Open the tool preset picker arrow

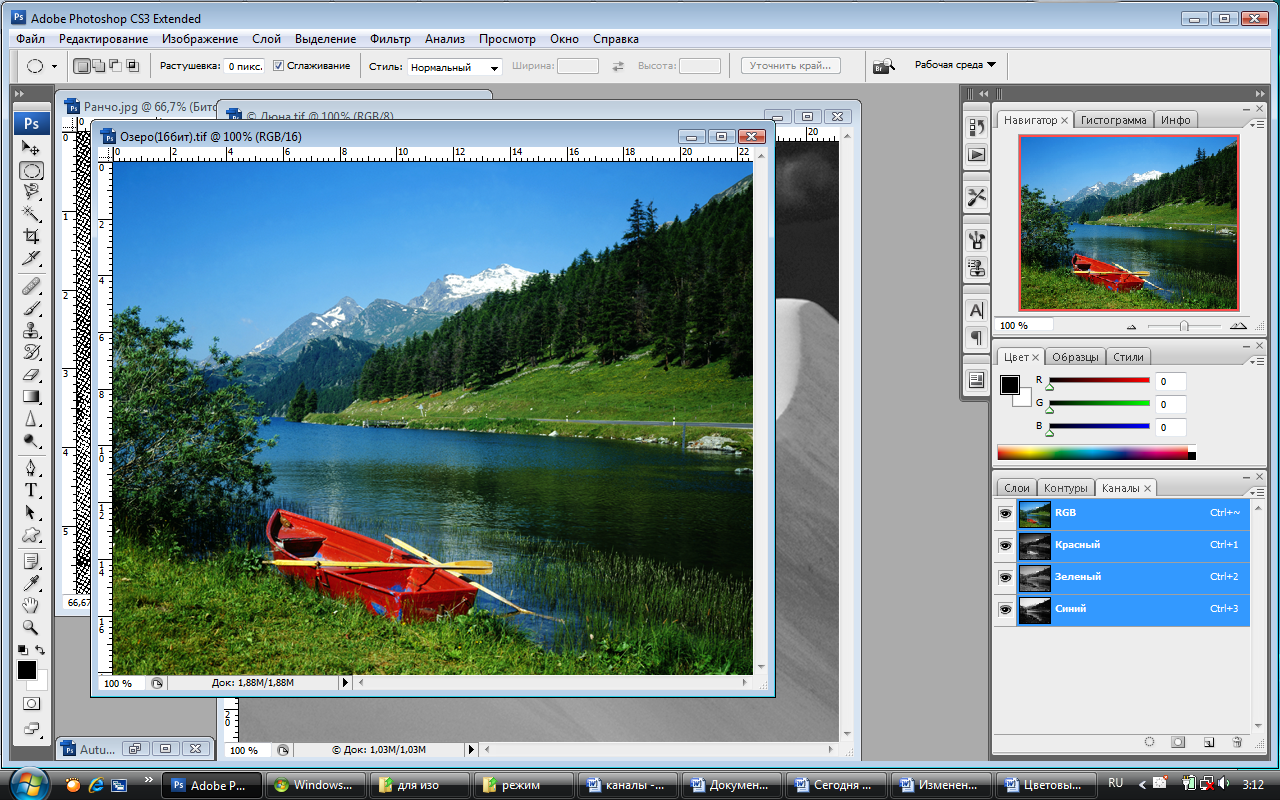click(x=54, y=67)
